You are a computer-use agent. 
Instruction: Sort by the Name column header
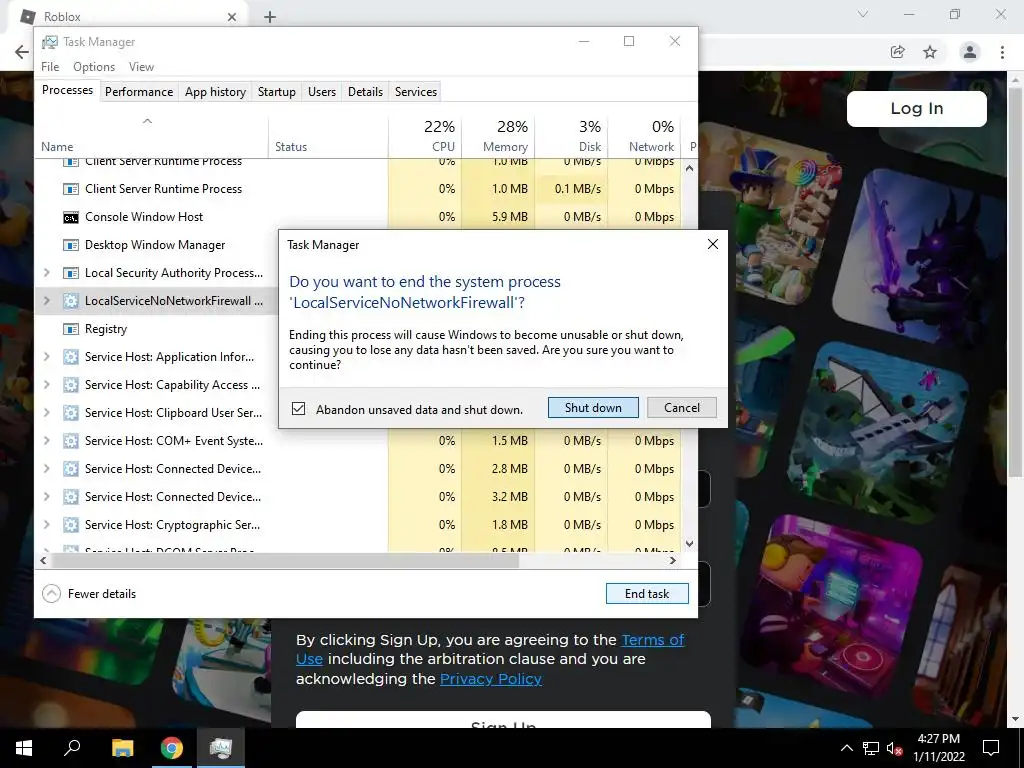152,136
